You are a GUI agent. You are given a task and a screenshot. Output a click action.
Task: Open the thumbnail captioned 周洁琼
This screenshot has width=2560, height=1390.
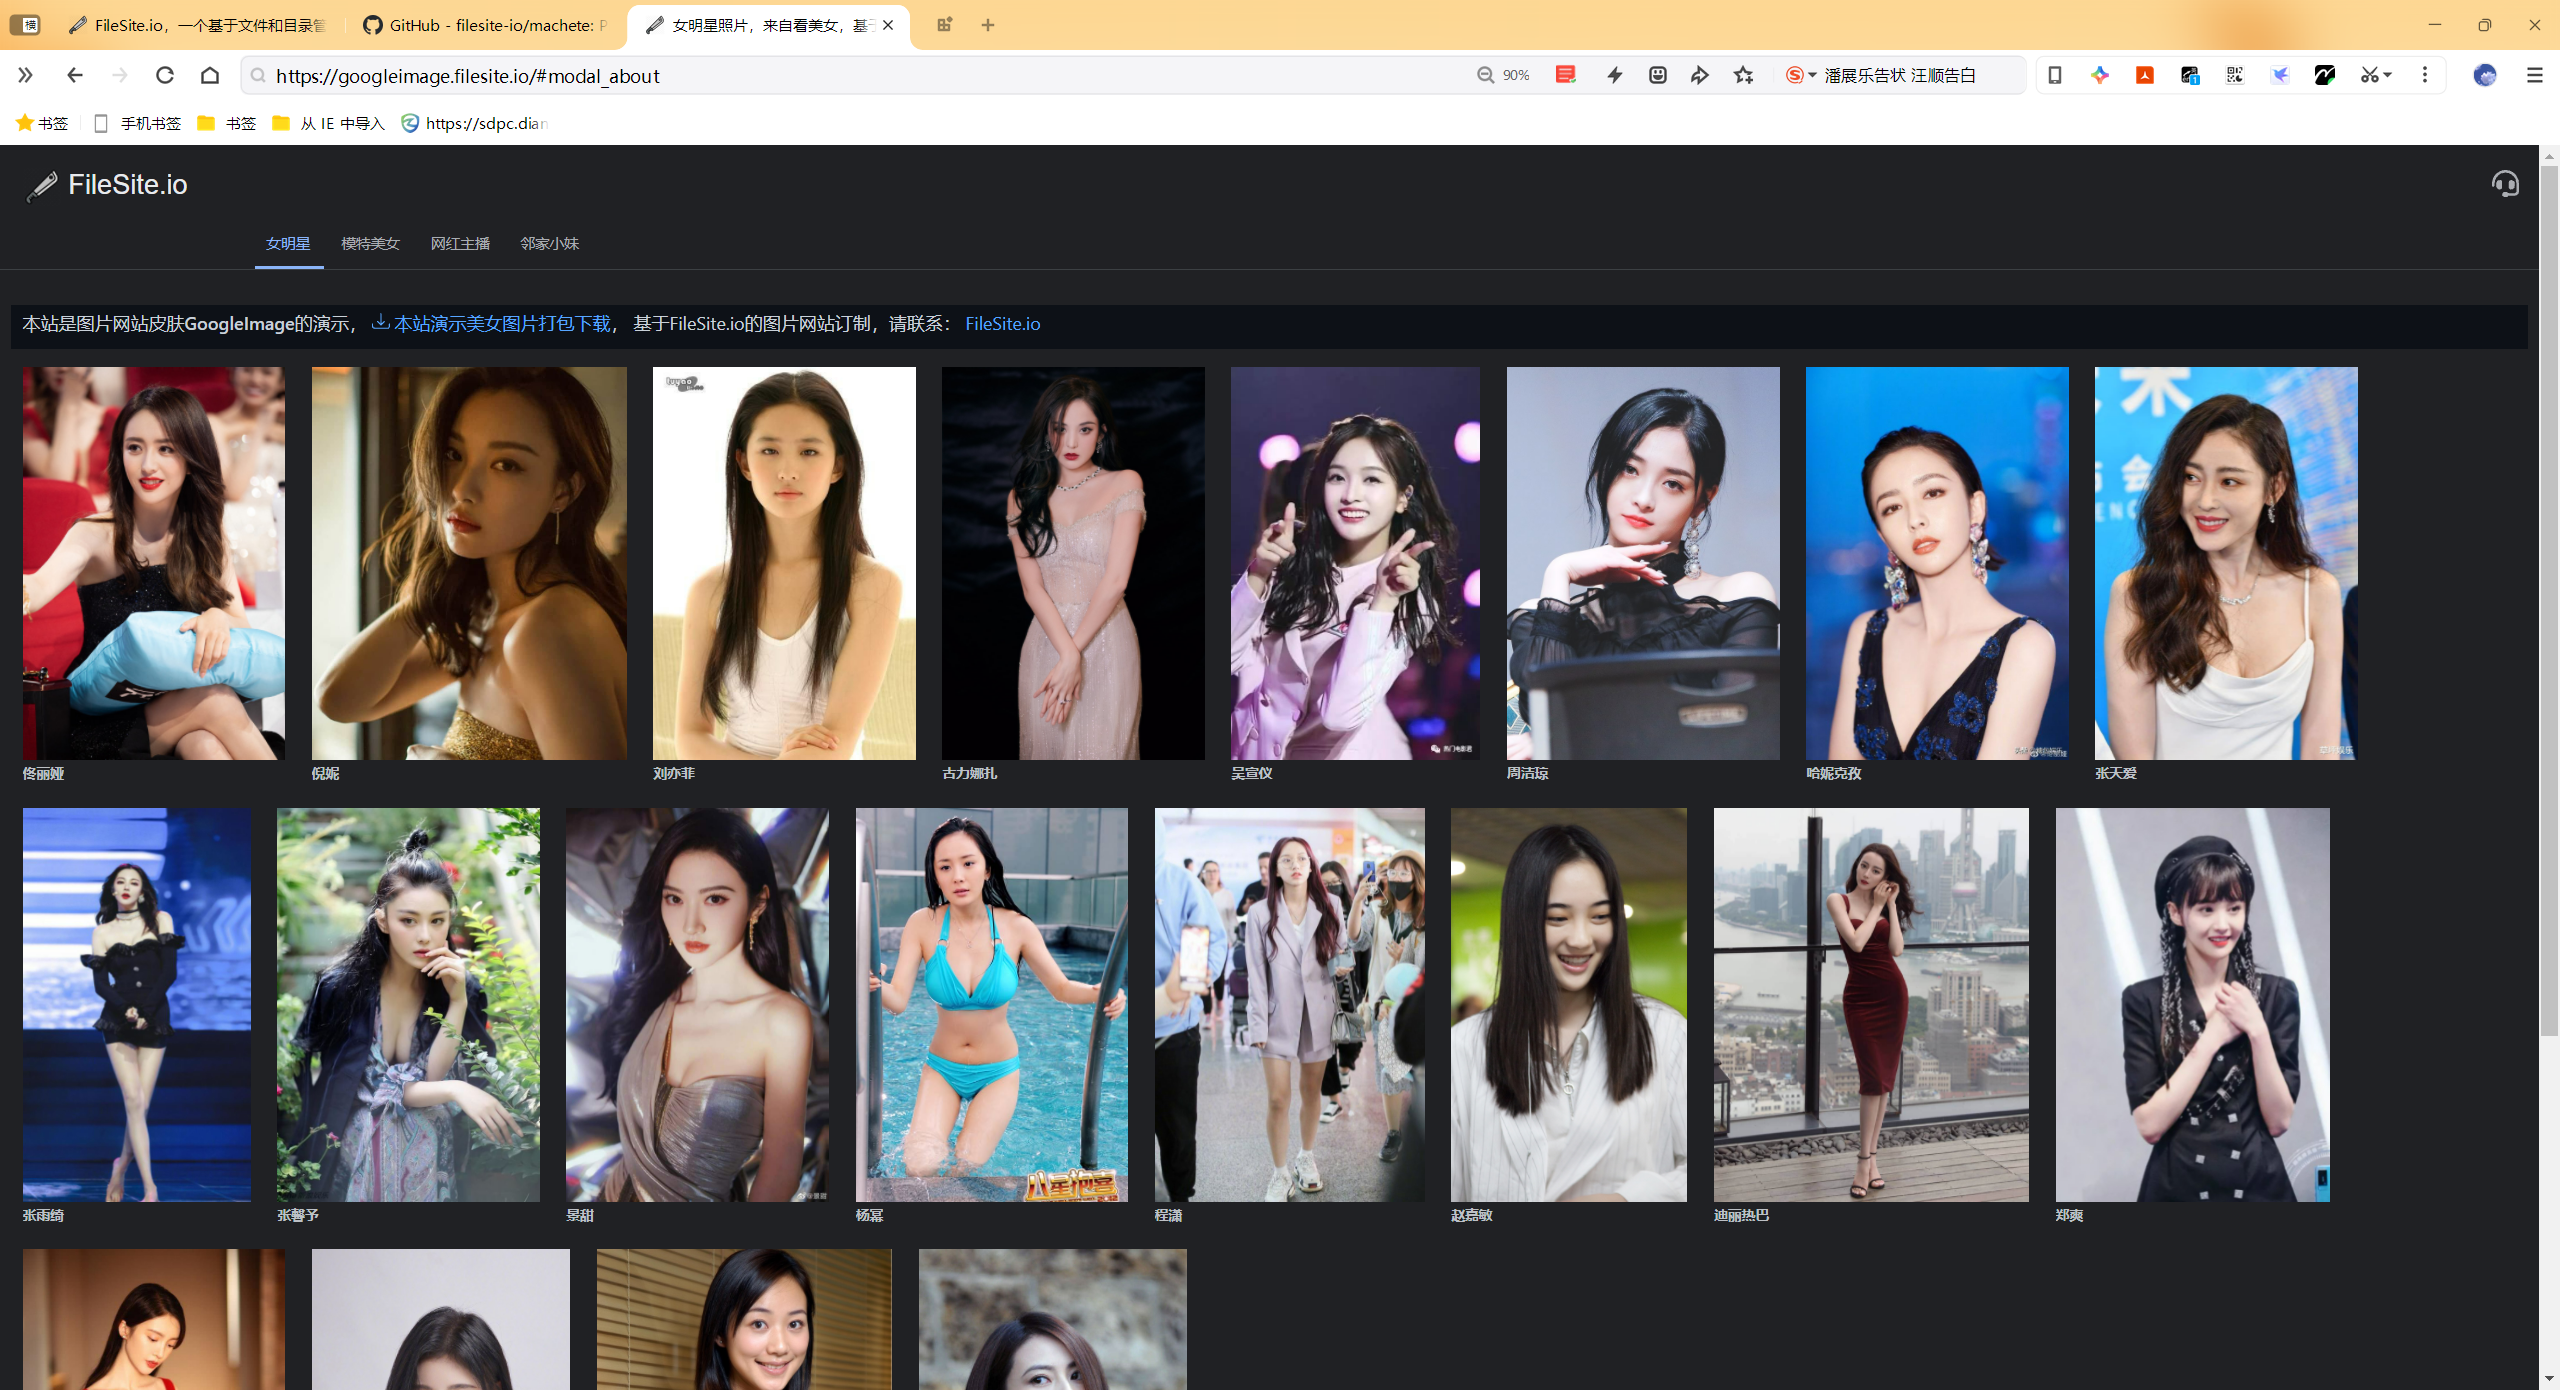point(1643,563)
